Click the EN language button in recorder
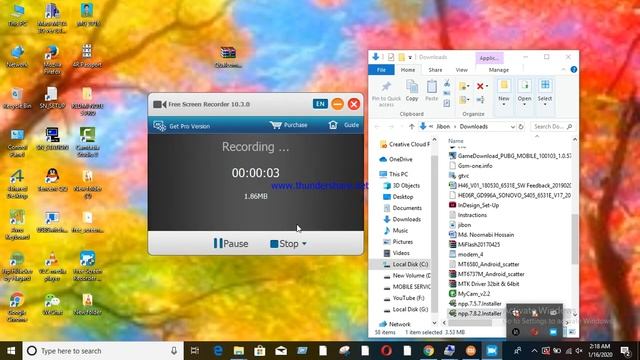640x360 pixels. (x=320, y=104)
